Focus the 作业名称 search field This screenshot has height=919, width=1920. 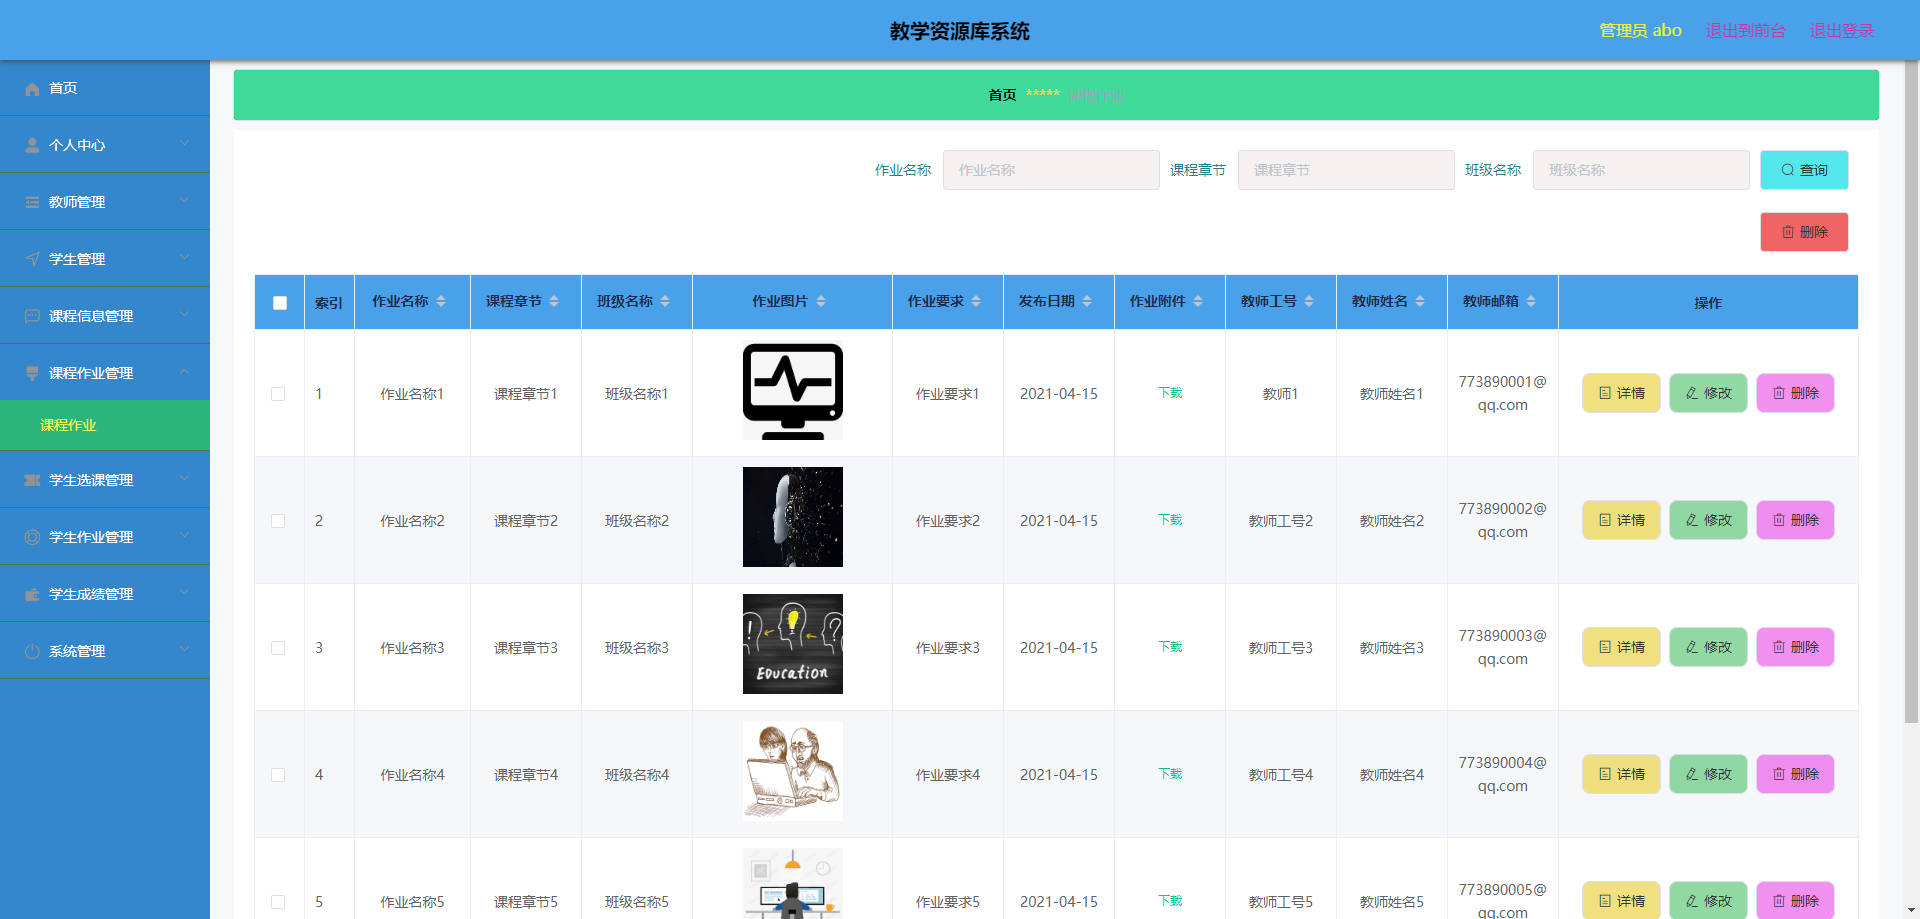point(1051,171)
